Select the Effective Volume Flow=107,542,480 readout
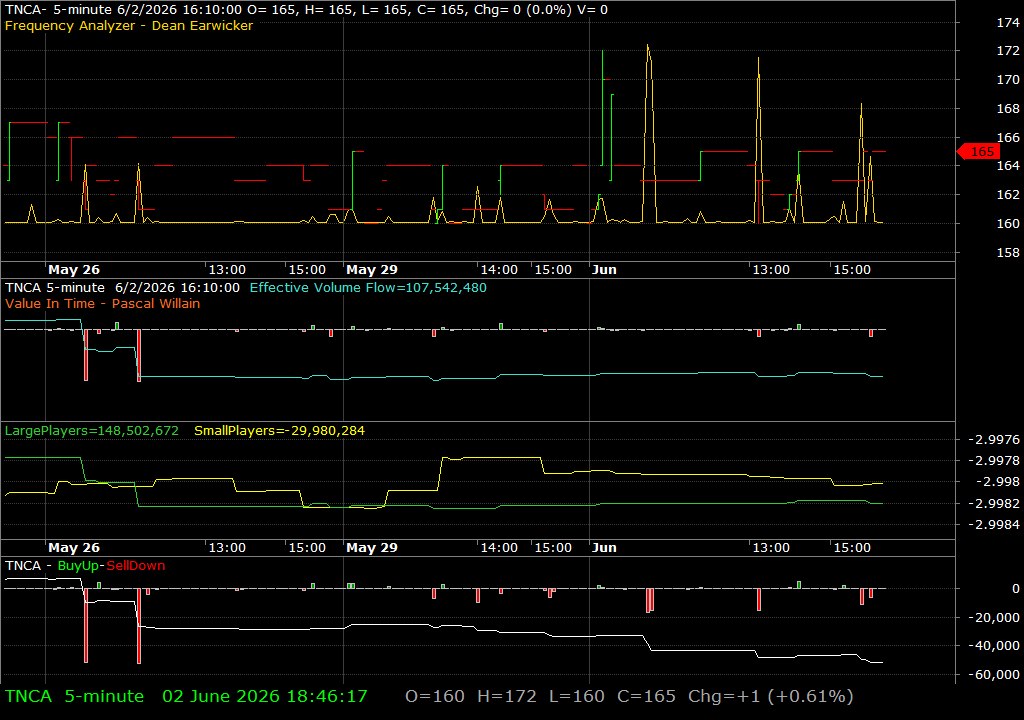This screenshot has height=720, width=1024. click(x=368, y=287)
